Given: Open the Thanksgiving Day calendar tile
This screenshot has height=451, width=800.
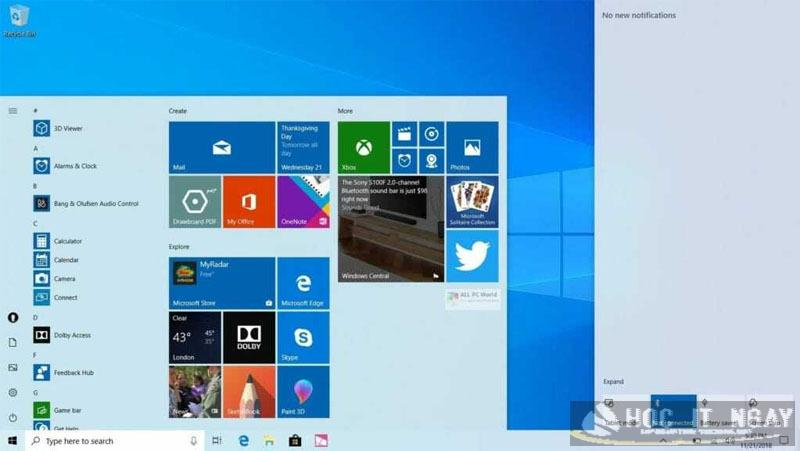Looking at the screenshot, I should click(x=304, y=147).
